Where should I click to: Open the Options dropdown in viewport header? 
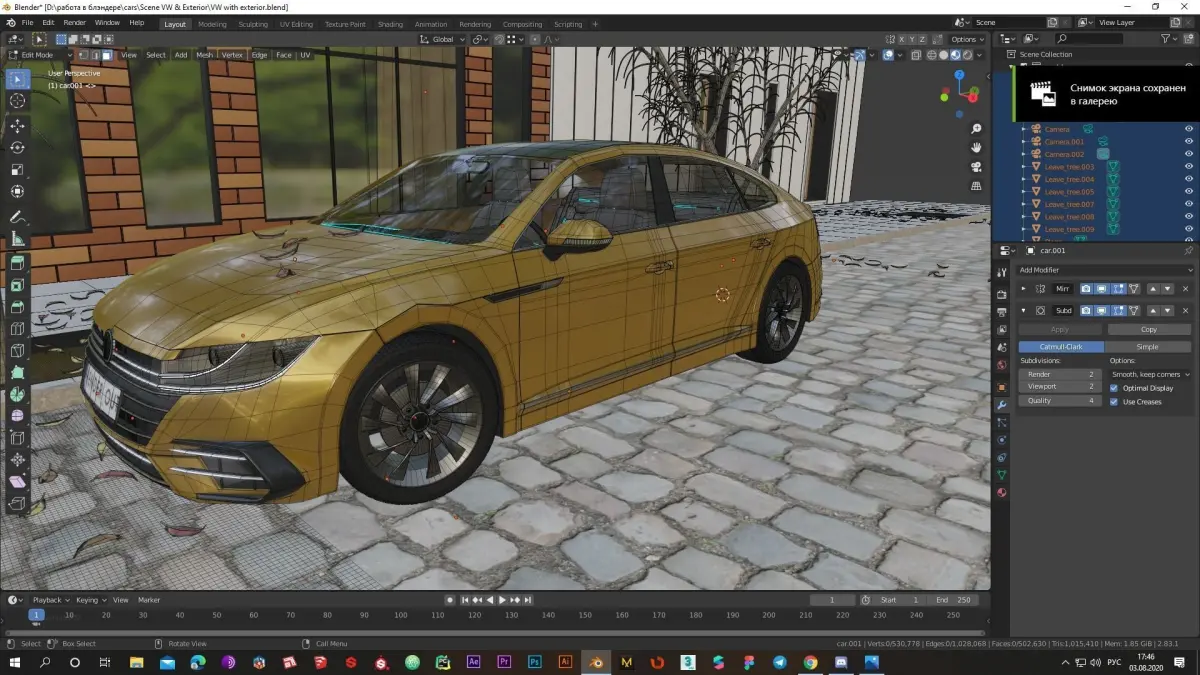point(966,39)
